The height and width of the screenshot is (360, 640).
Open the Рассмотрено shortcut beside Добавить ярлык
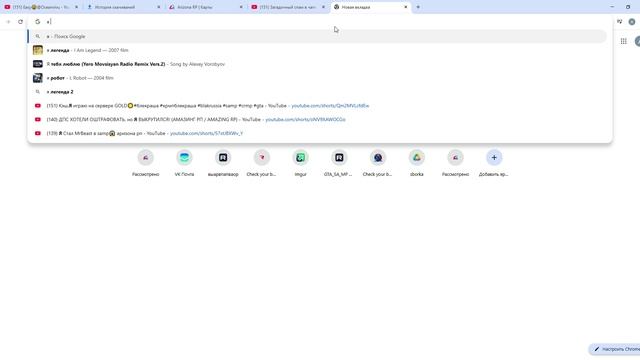point(455,162)
